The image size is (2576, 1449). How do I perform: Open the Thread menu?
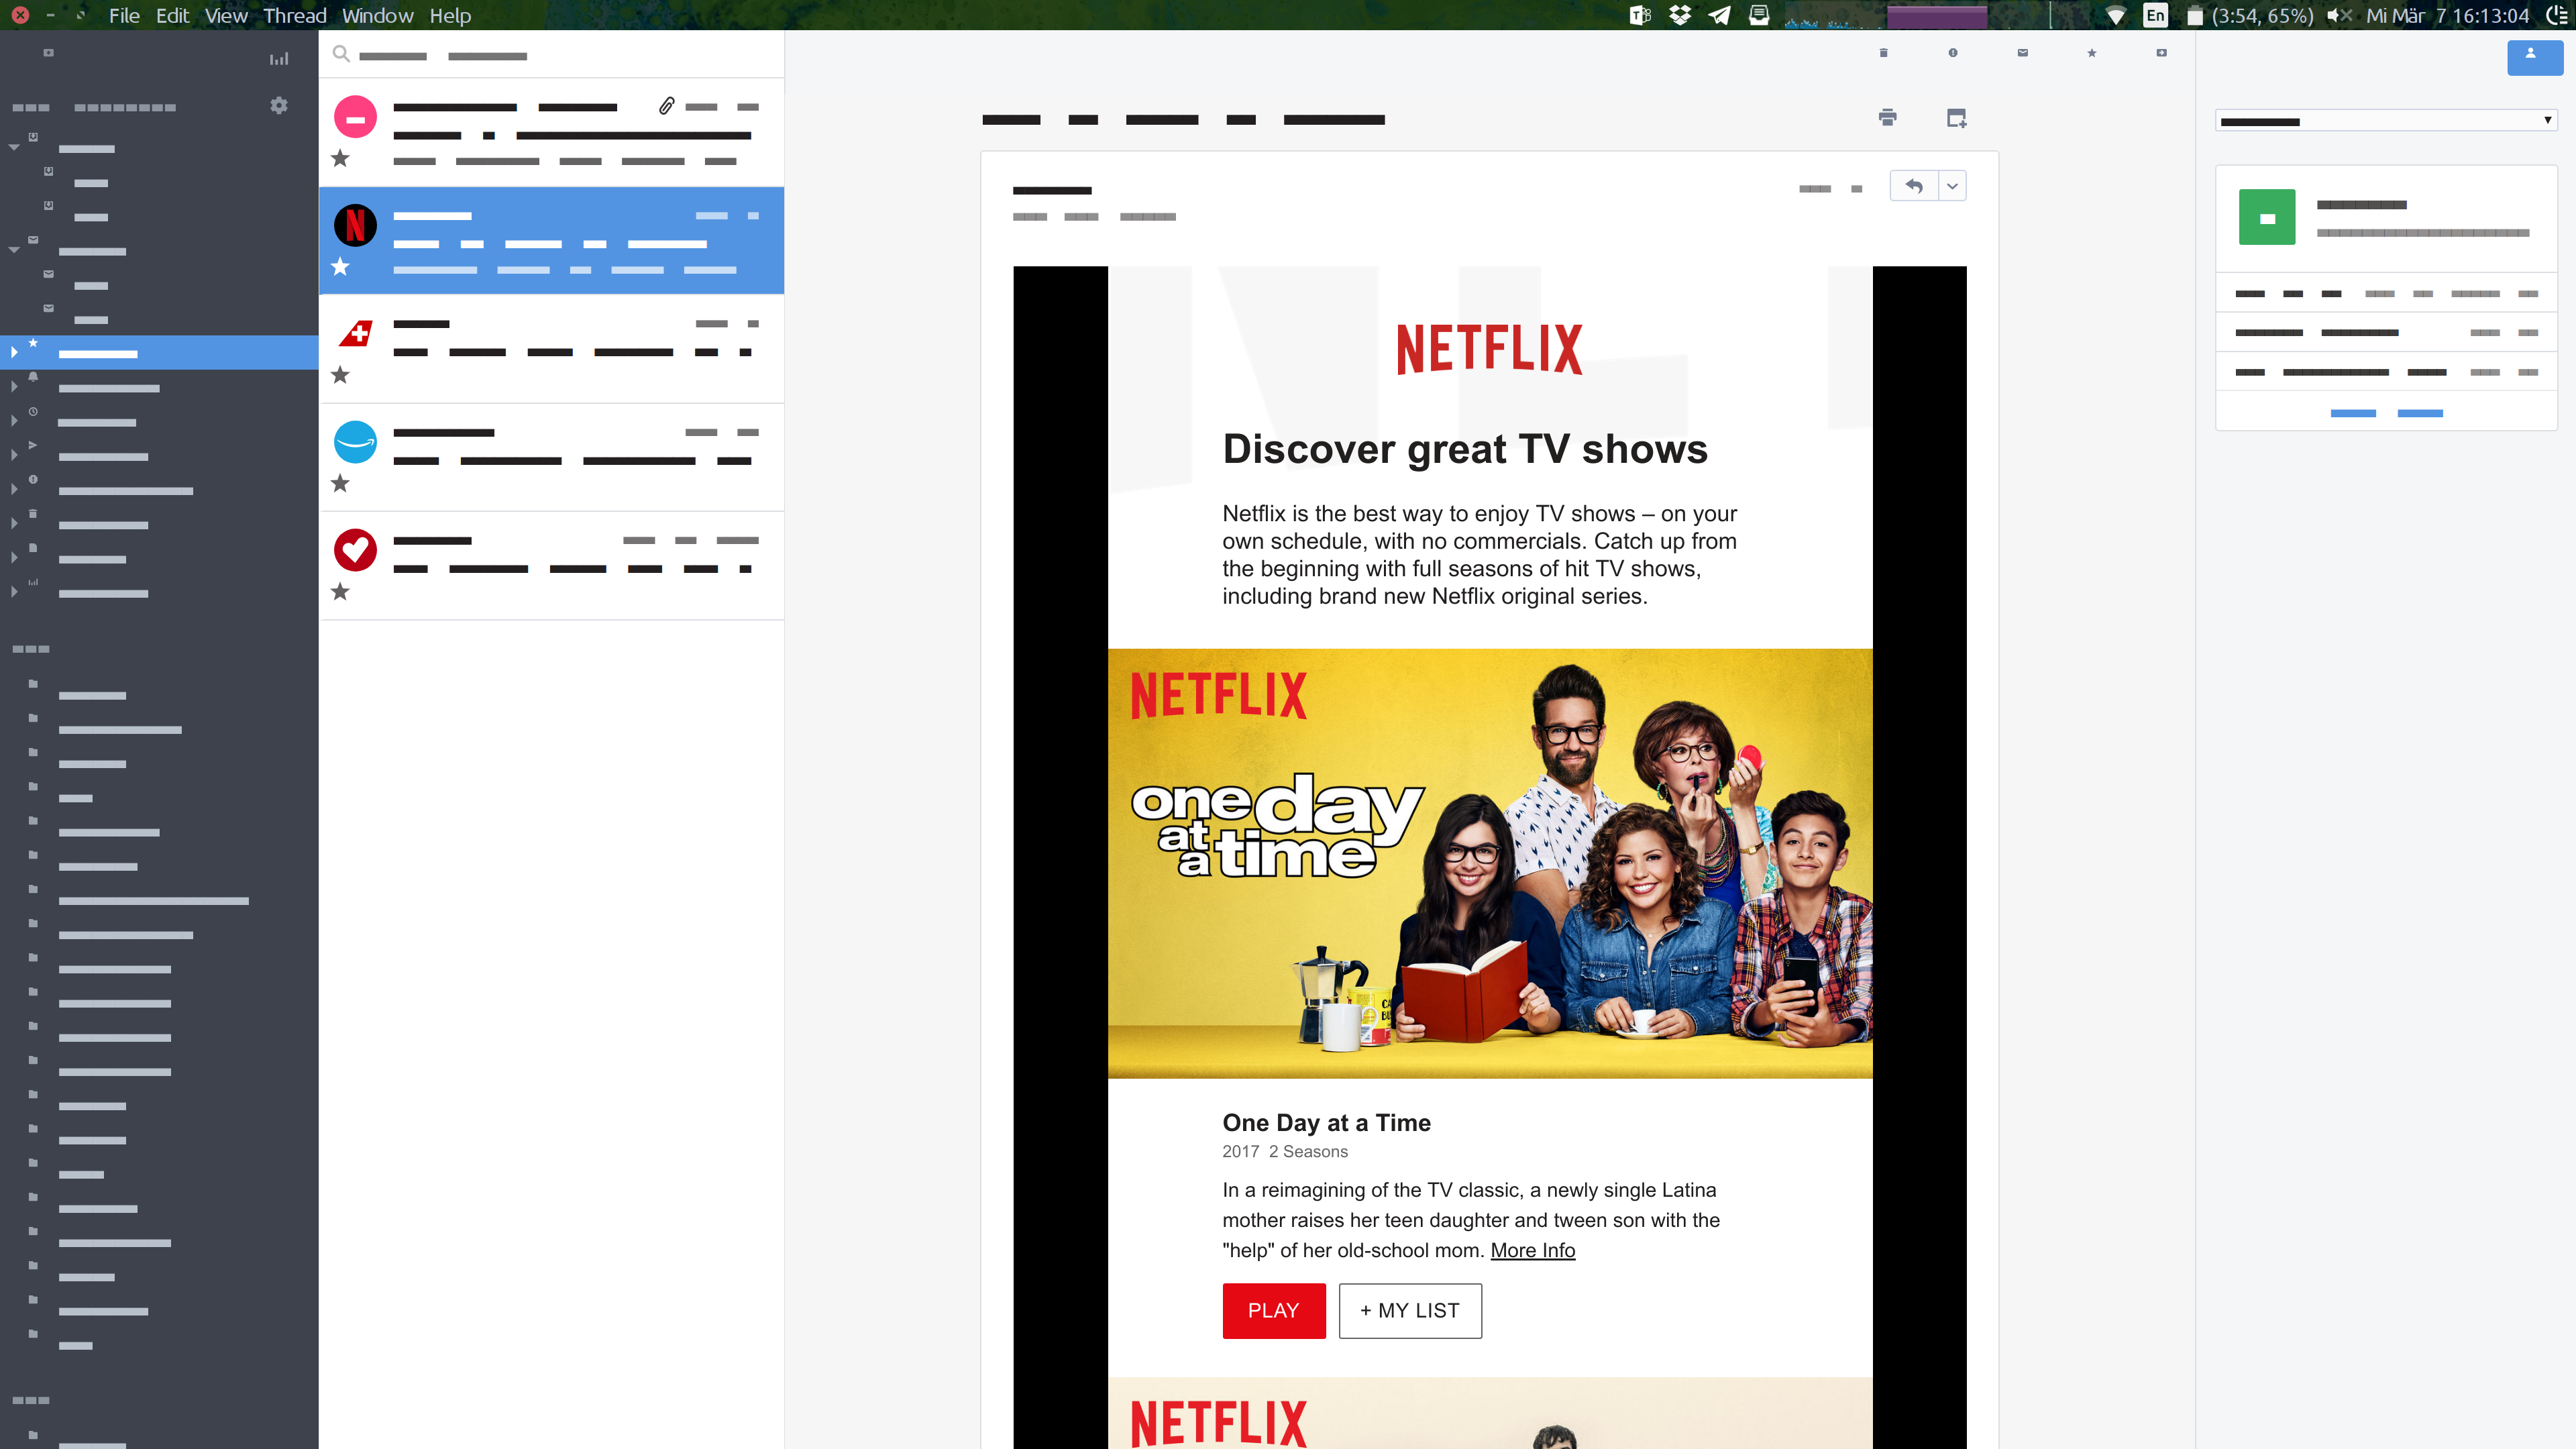click(294, 15)
